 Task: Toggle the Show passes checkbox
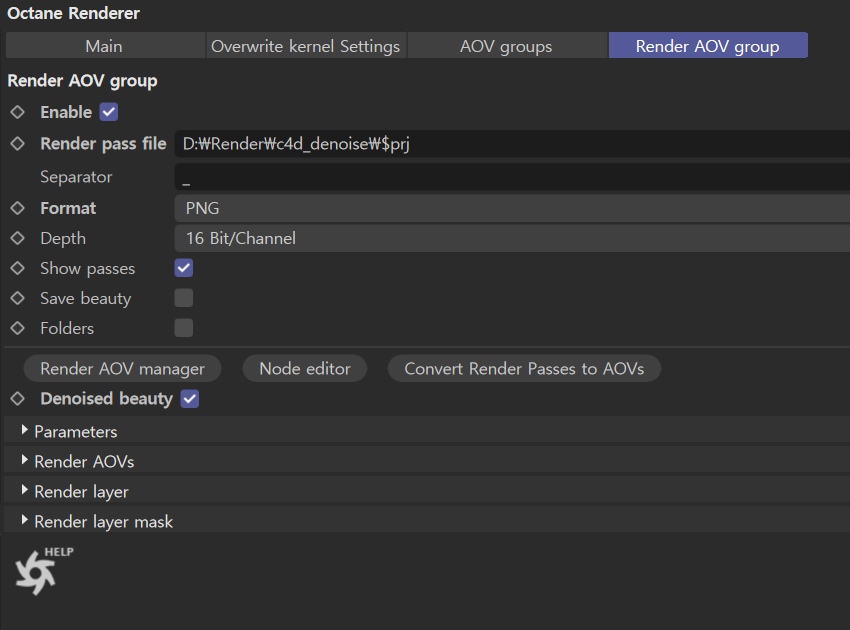click(x=184, y=268)
